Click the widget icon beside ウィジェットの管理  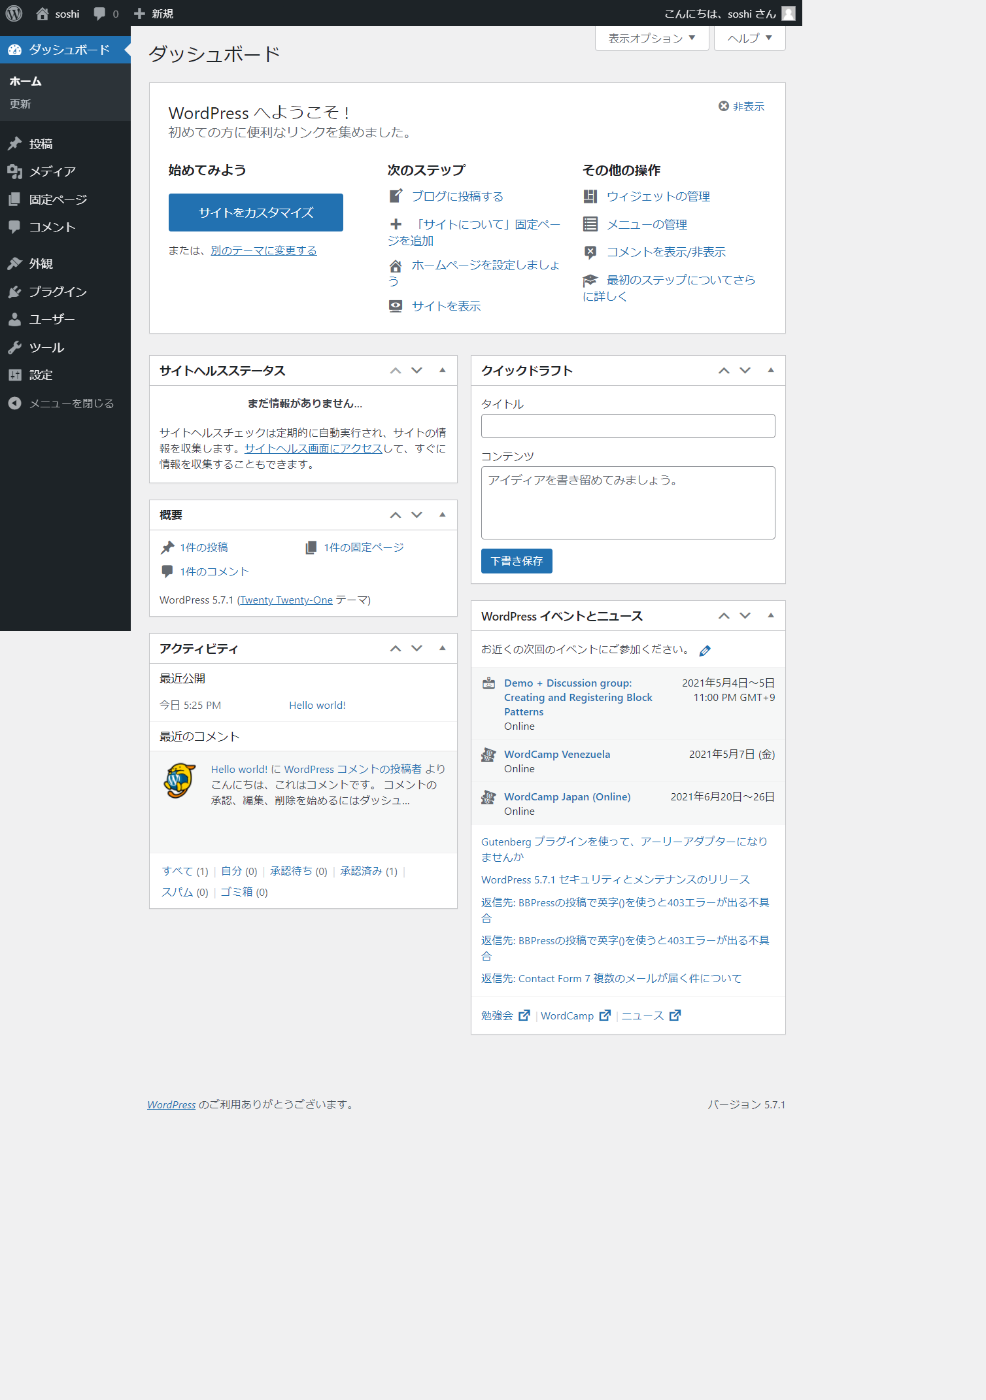click(590, 196)
